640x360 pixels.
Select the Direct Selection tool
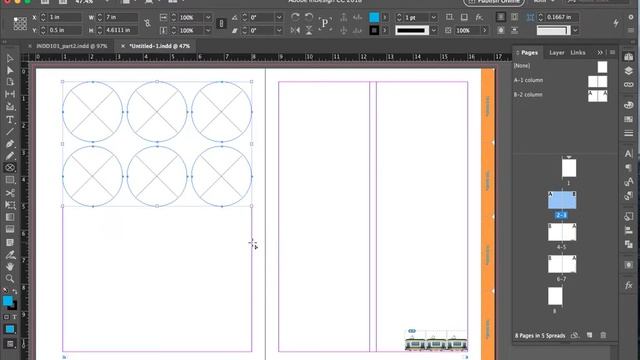coord(10,70)
